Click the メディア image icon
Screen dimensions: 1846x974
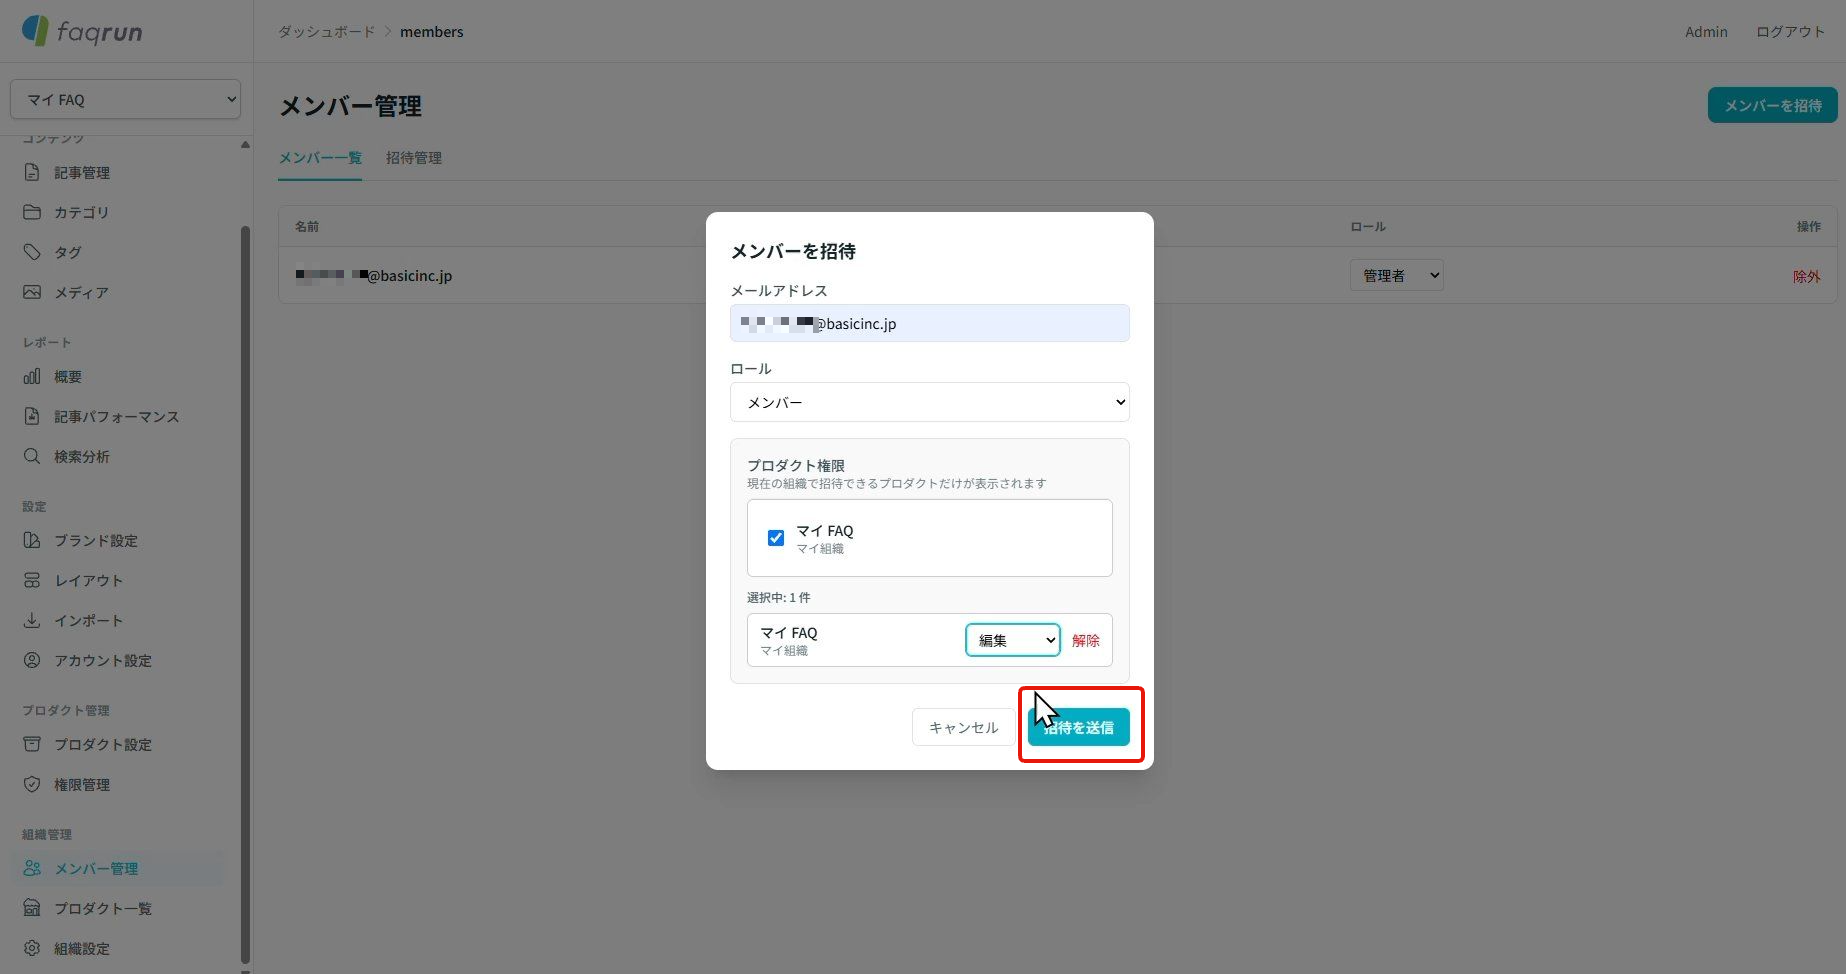[x=32, y=292]
